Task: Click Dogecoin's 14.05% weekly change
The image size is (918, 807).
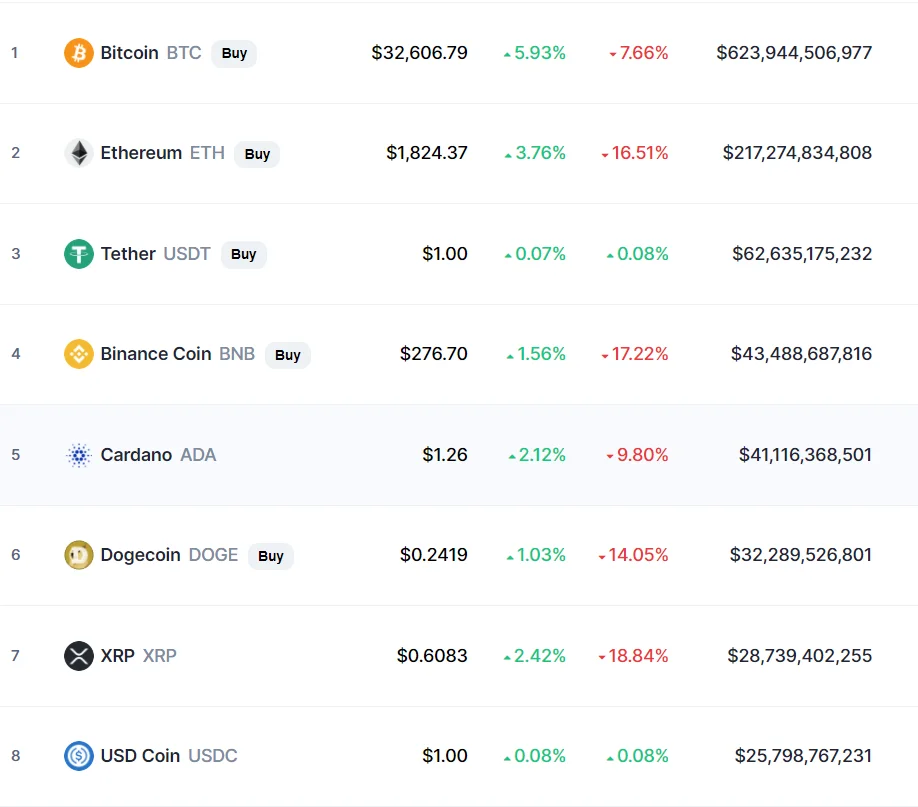Action: pos(633,555)
